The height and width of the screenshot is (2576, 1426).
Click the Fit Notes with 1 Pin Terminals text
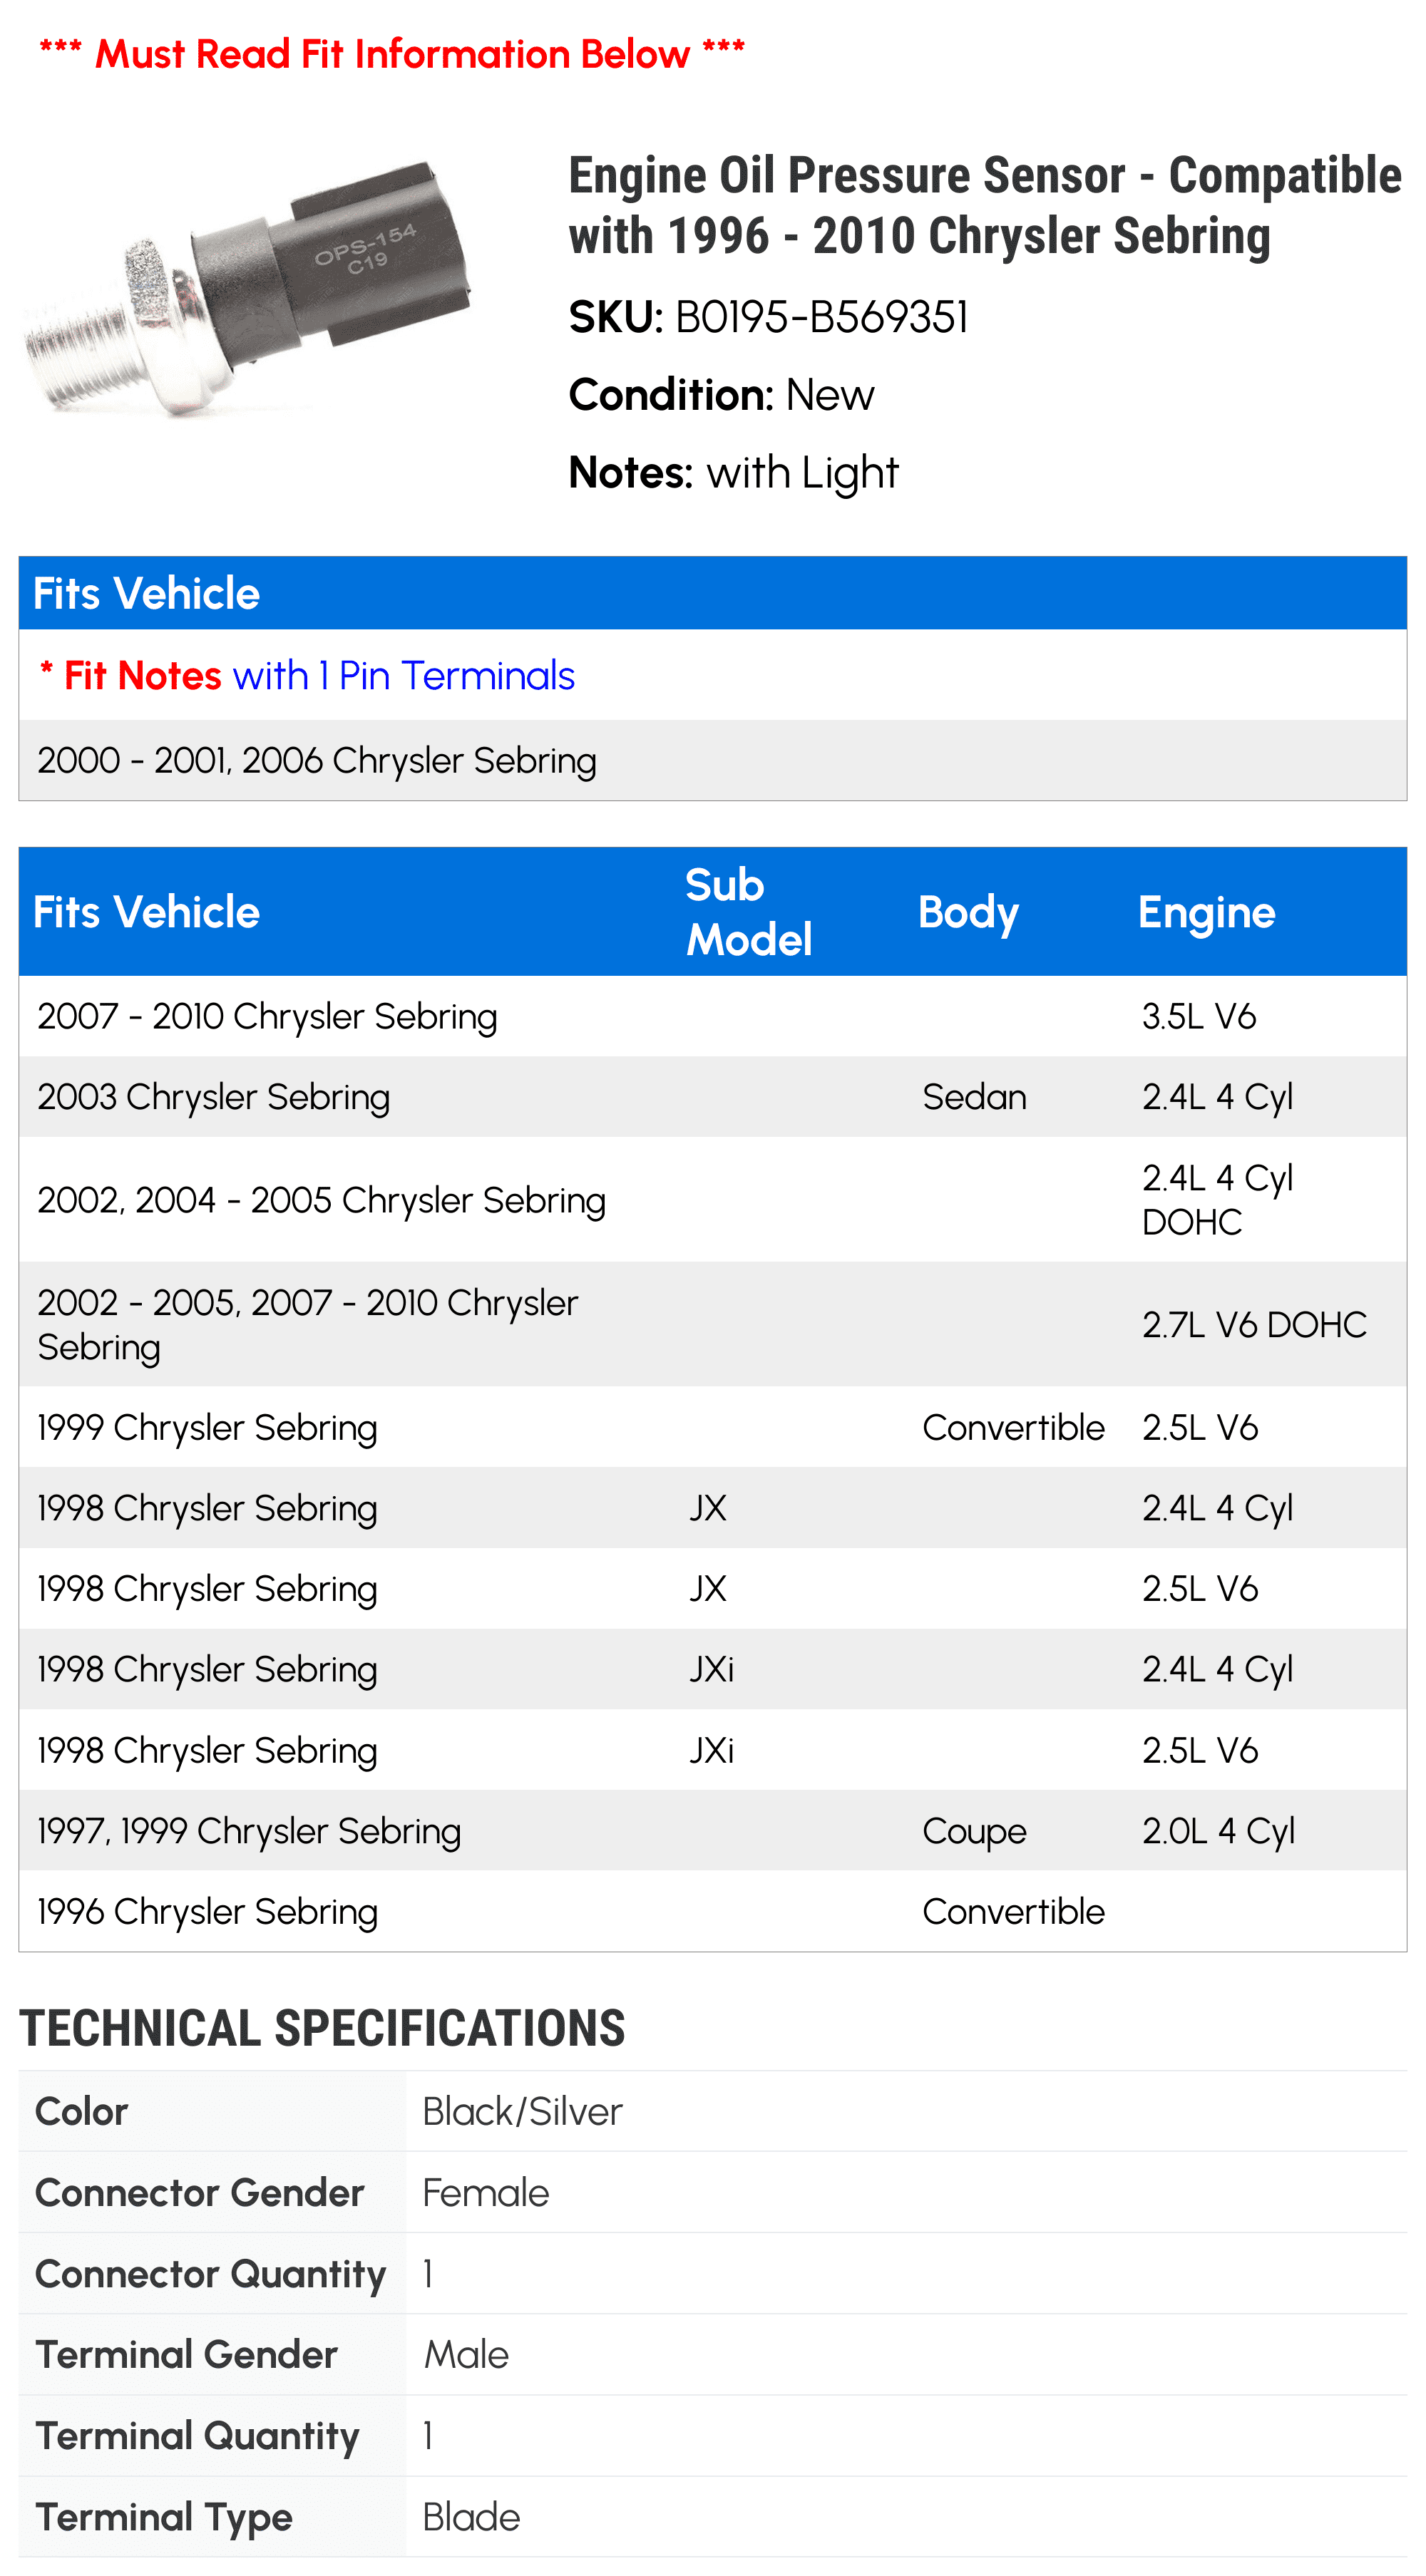(x=306, y=676)
